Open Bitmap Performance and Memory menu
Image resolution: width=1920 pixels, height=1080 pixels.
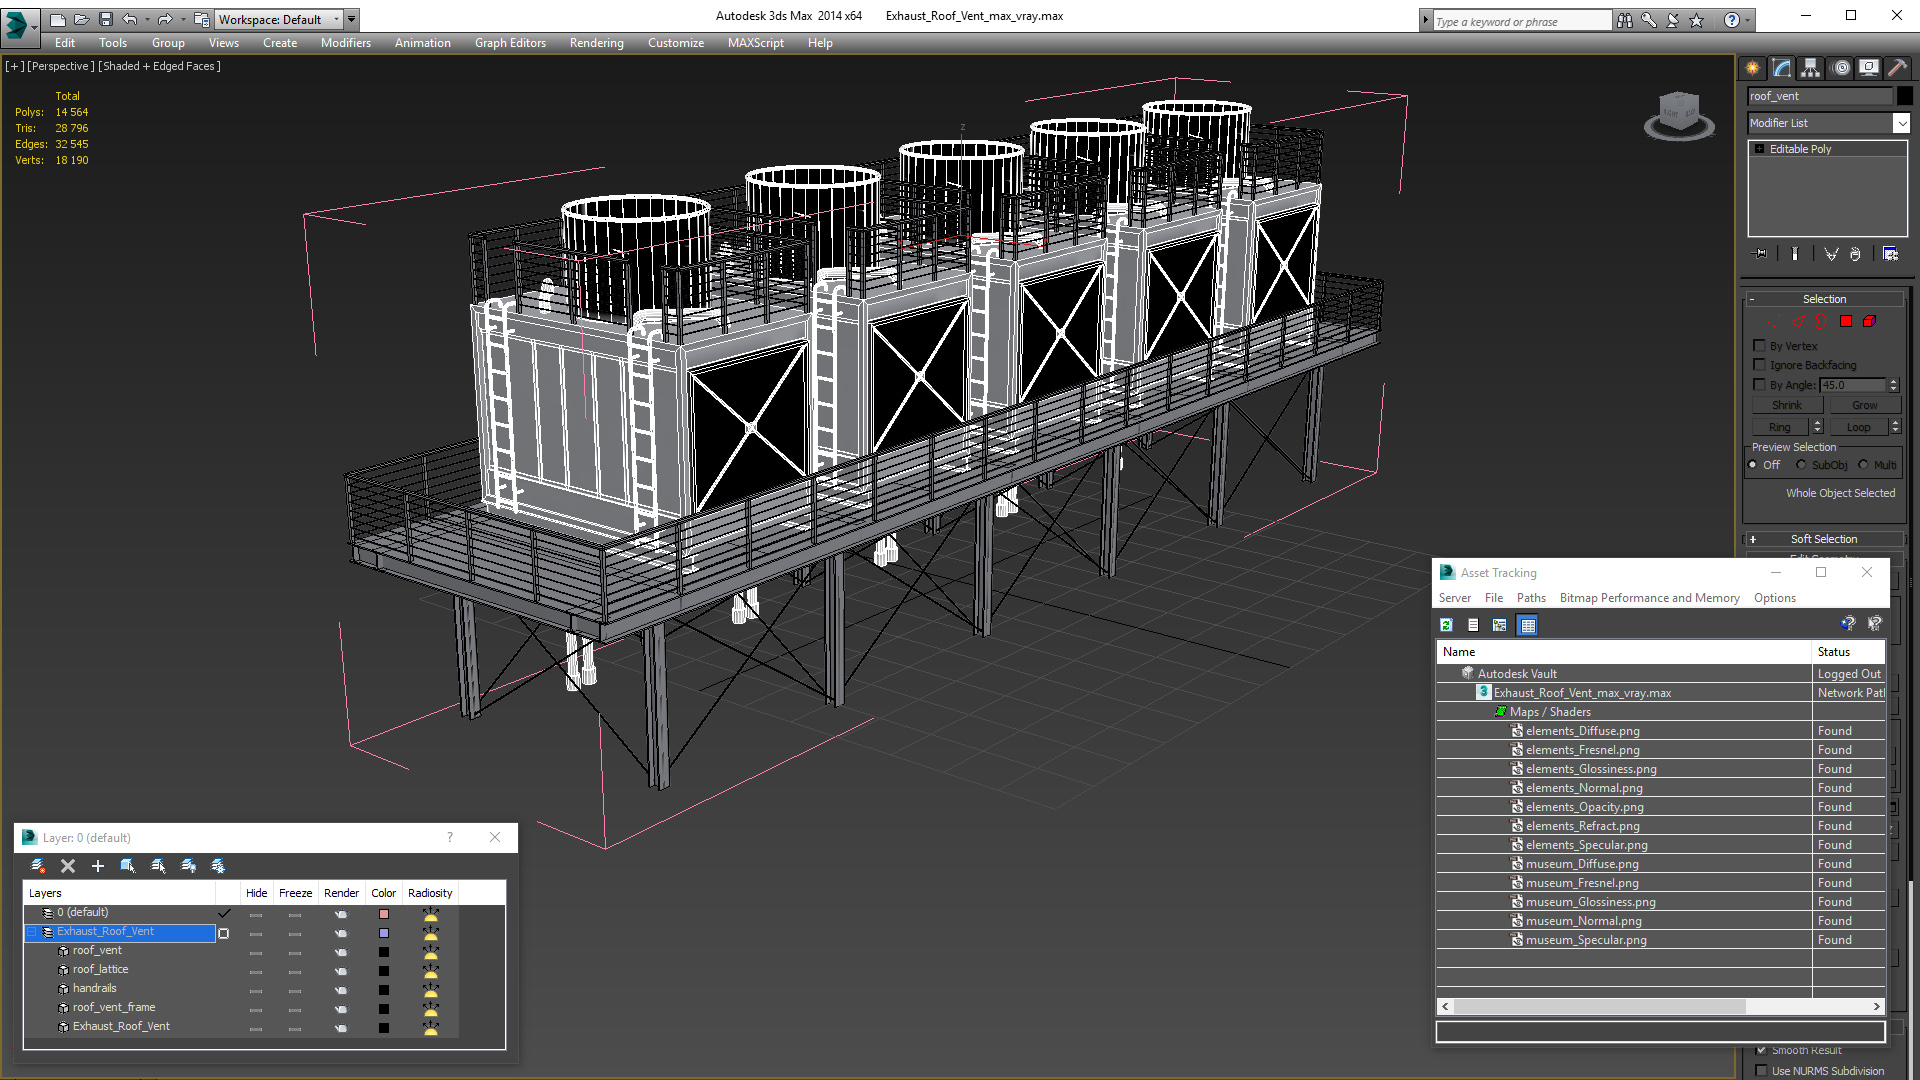point(1649,598)
